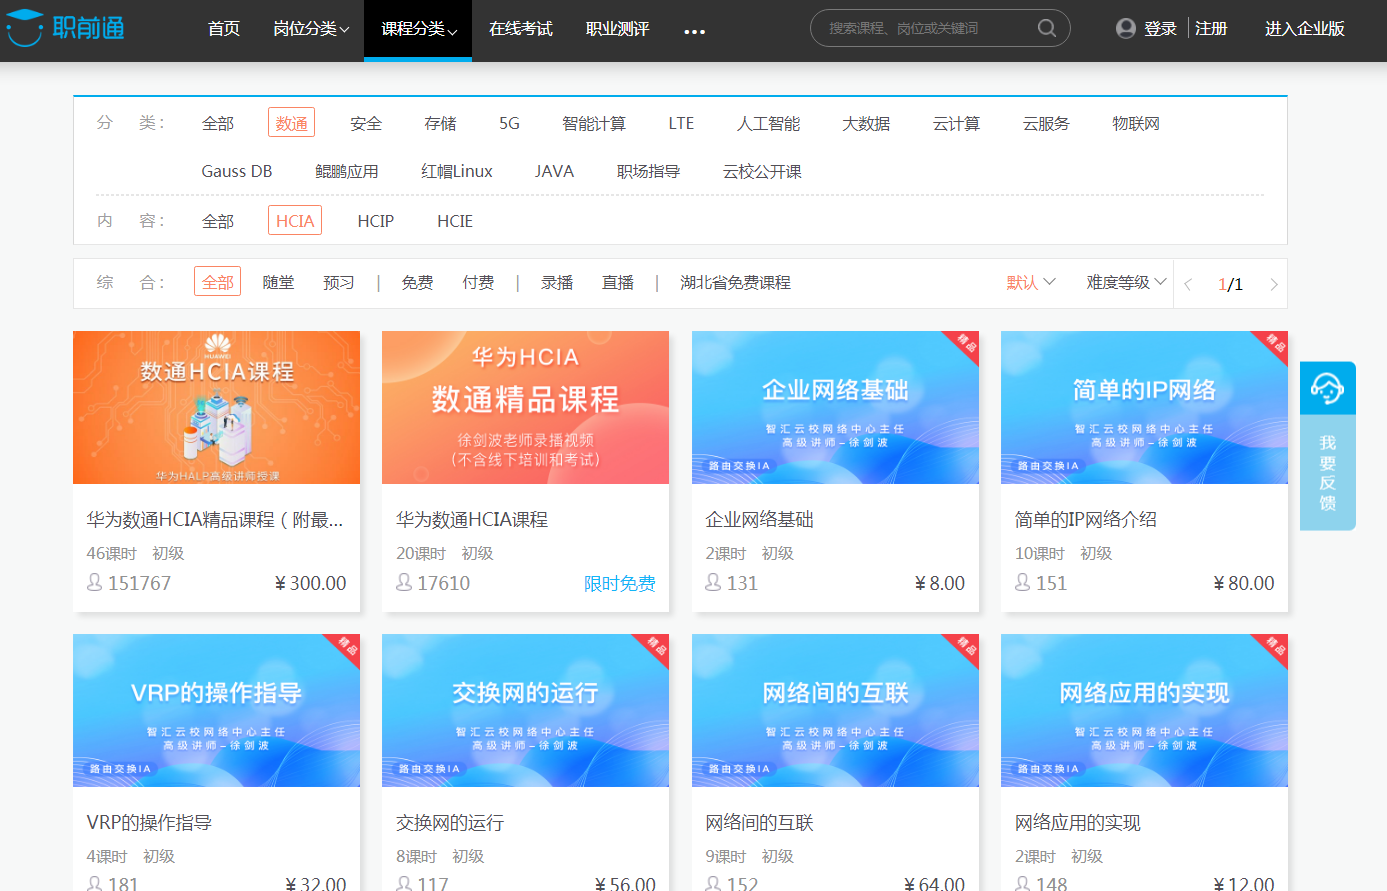Go to the next page arrow
This screenshot has width=1387, height=891.
coord(1273,284)
